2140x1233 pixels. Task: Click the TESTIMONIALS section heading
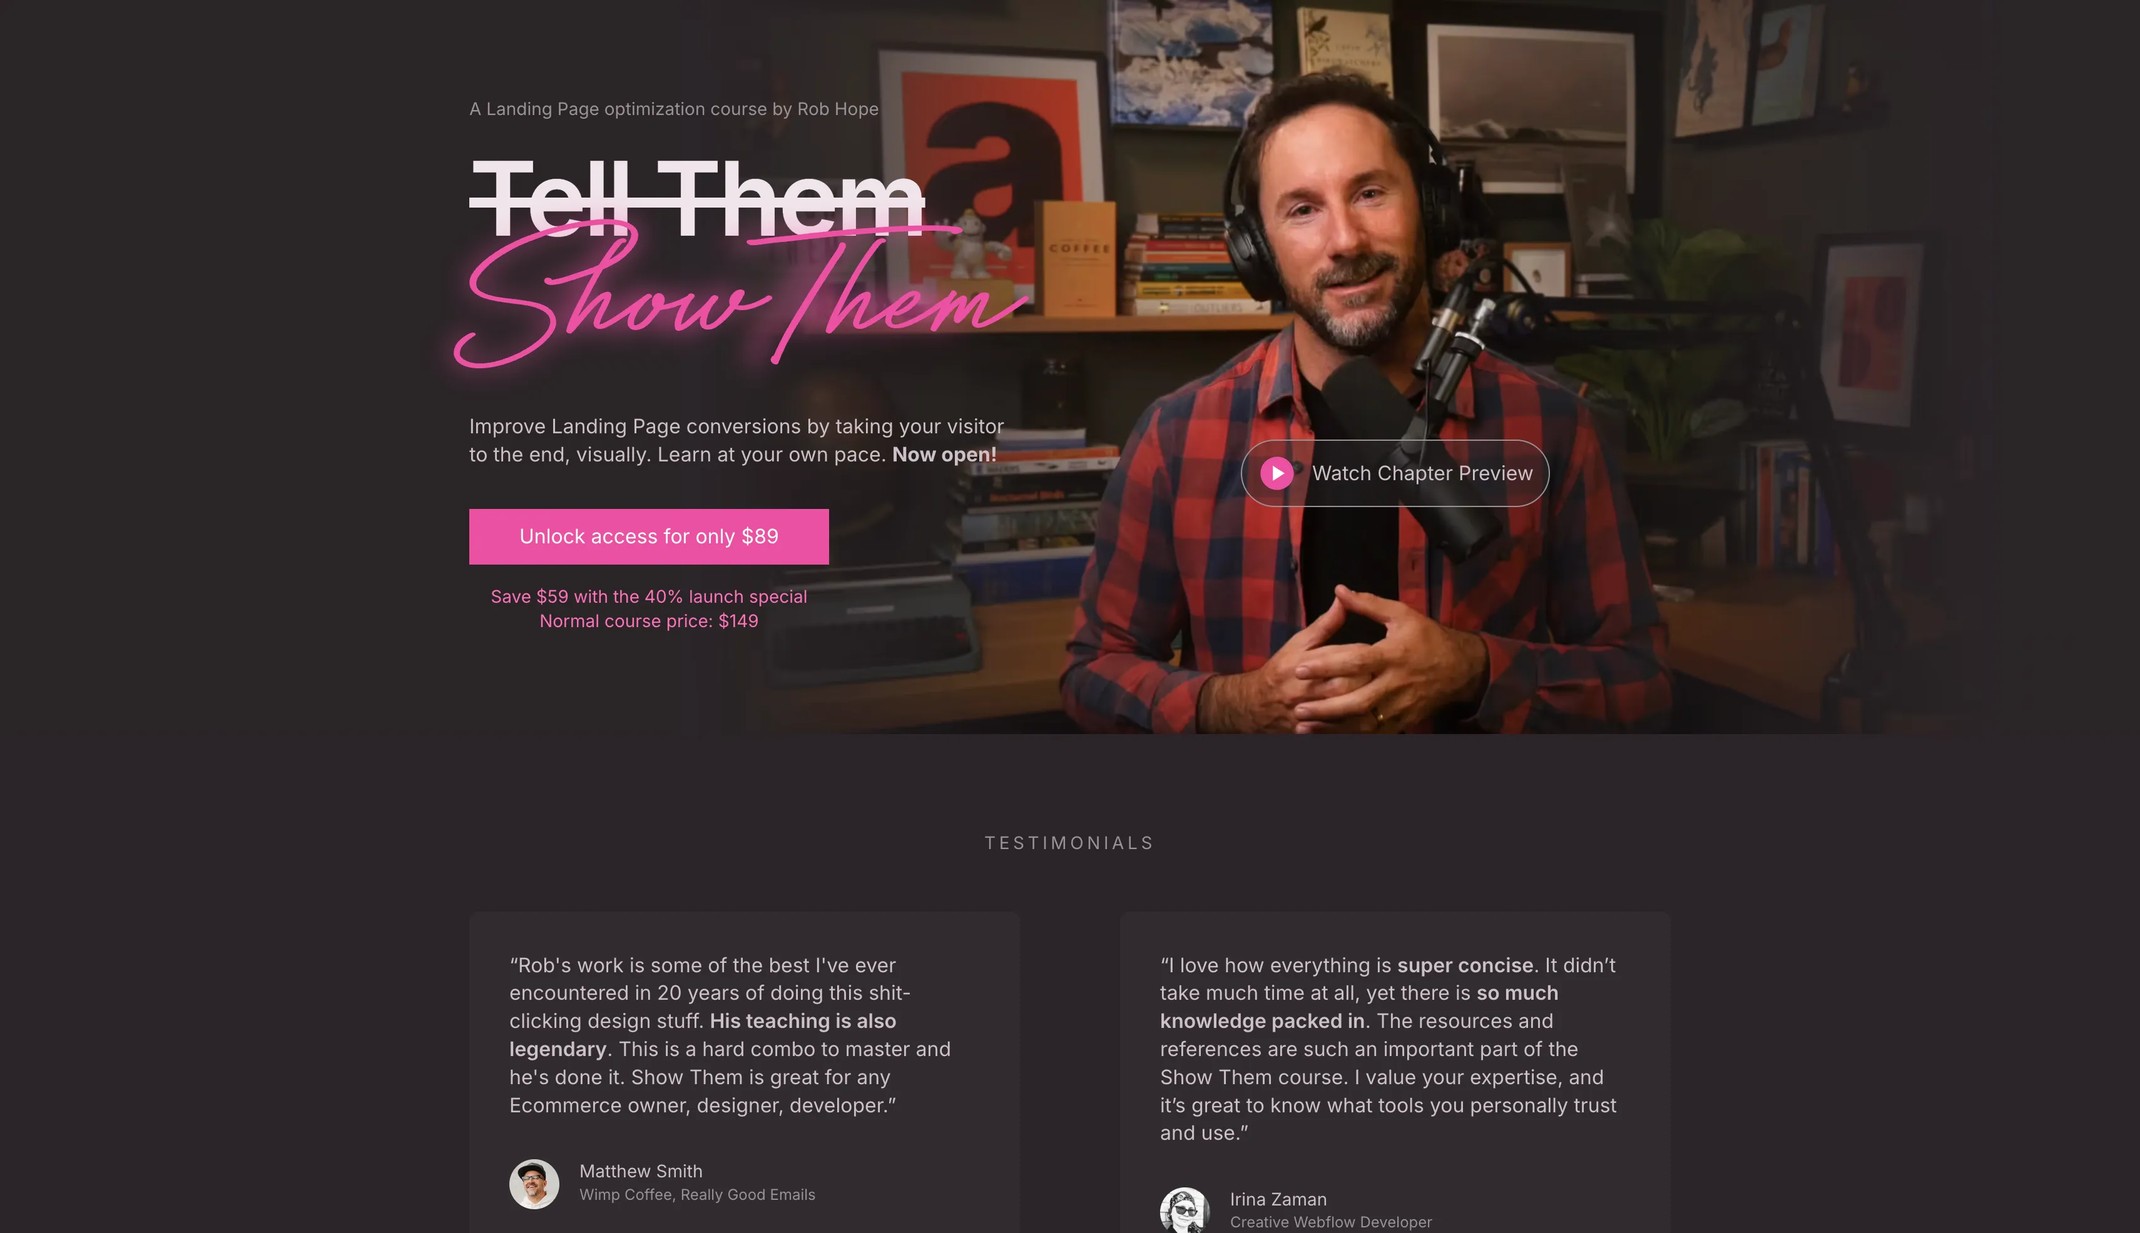(x=1070, y=843)
